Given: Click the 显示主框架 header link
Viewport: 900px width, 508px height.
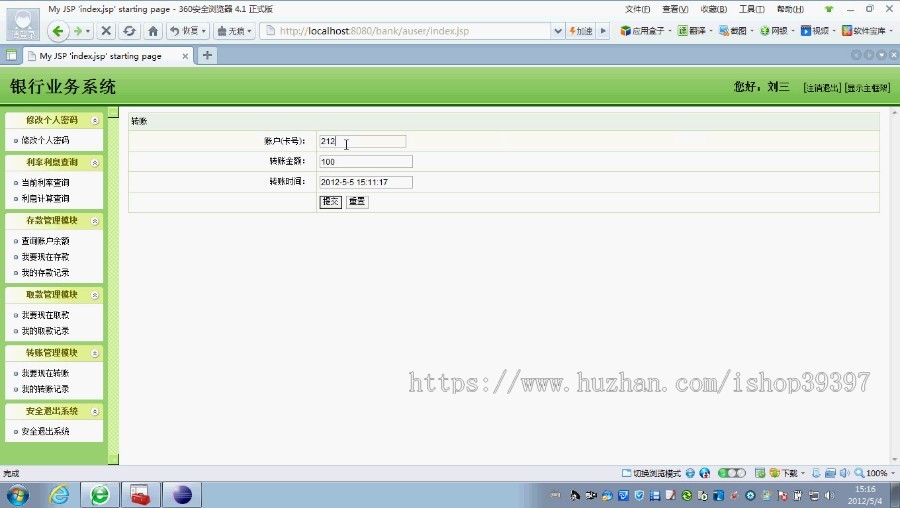Looking at the screenshot, I should click(867, 88).
